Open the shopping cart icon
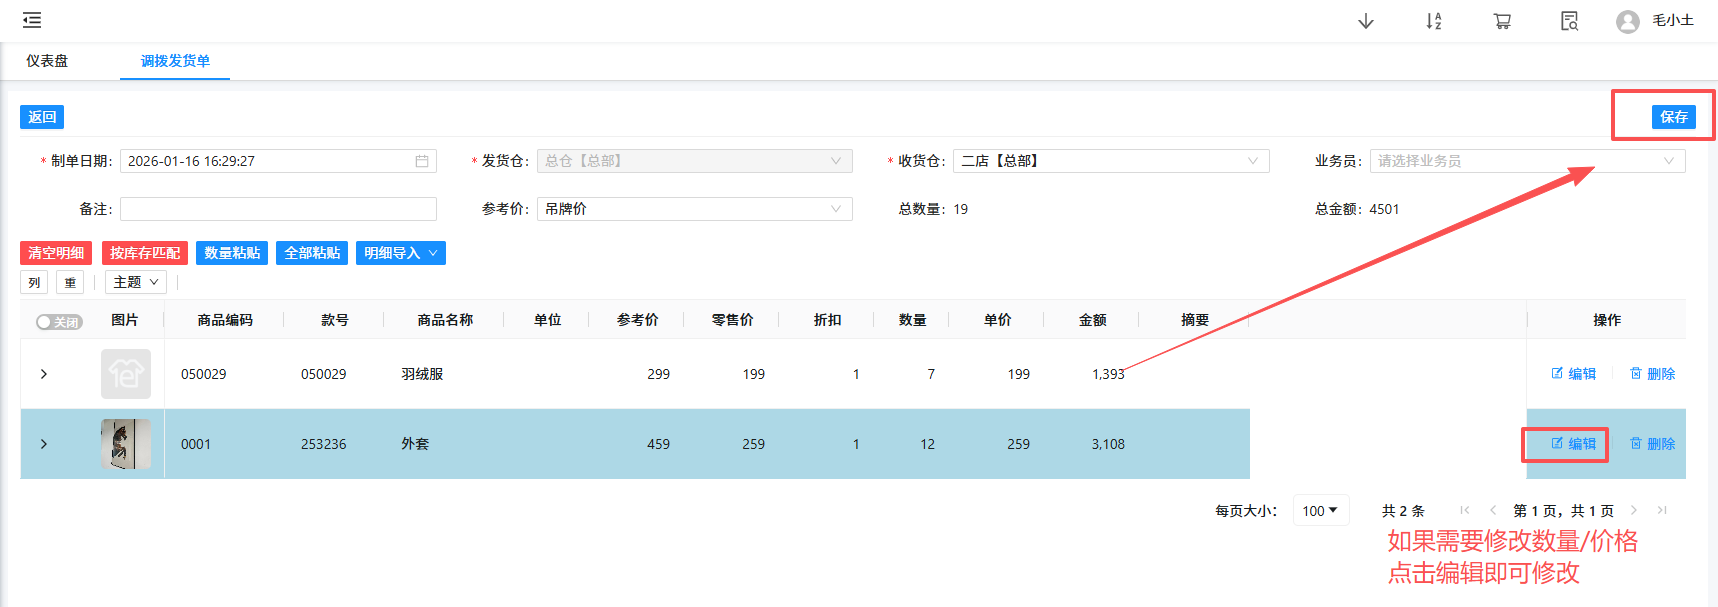Image resolution: width=1718 pixels, height=607 pixels. pos(1501,21)
